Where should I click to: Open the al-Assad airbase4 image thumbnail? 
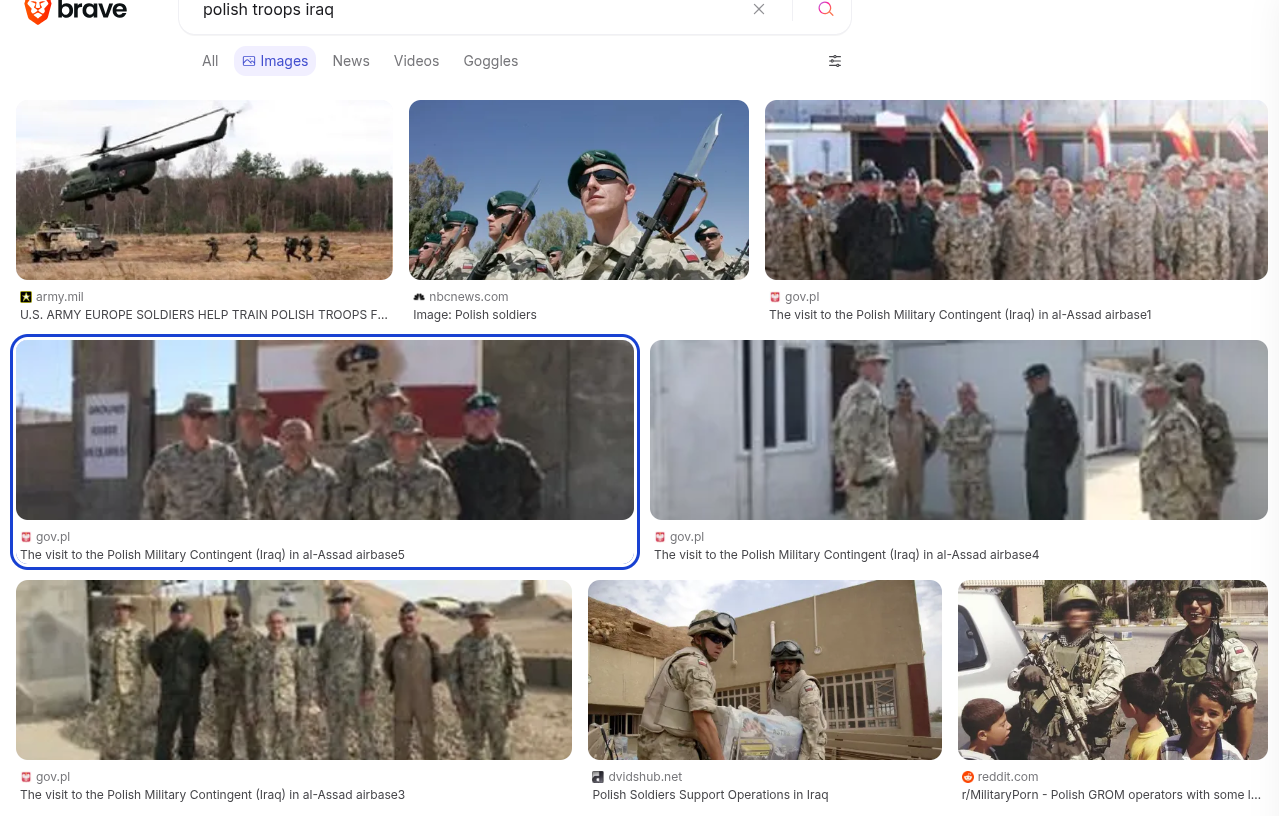pyautogui.click(x=959, y=430)
